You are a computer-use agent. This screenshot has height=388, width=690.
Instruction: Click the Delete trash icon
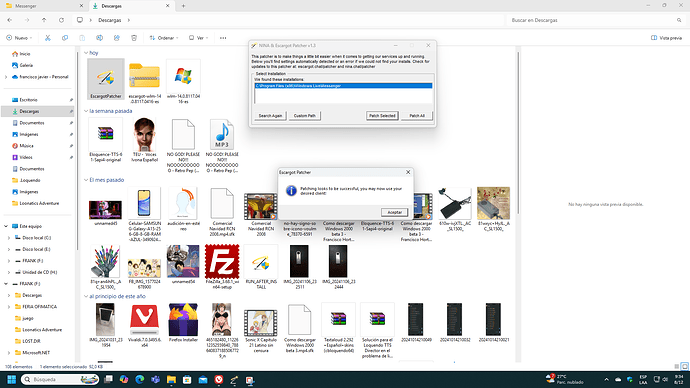click(x=134, y=38)
